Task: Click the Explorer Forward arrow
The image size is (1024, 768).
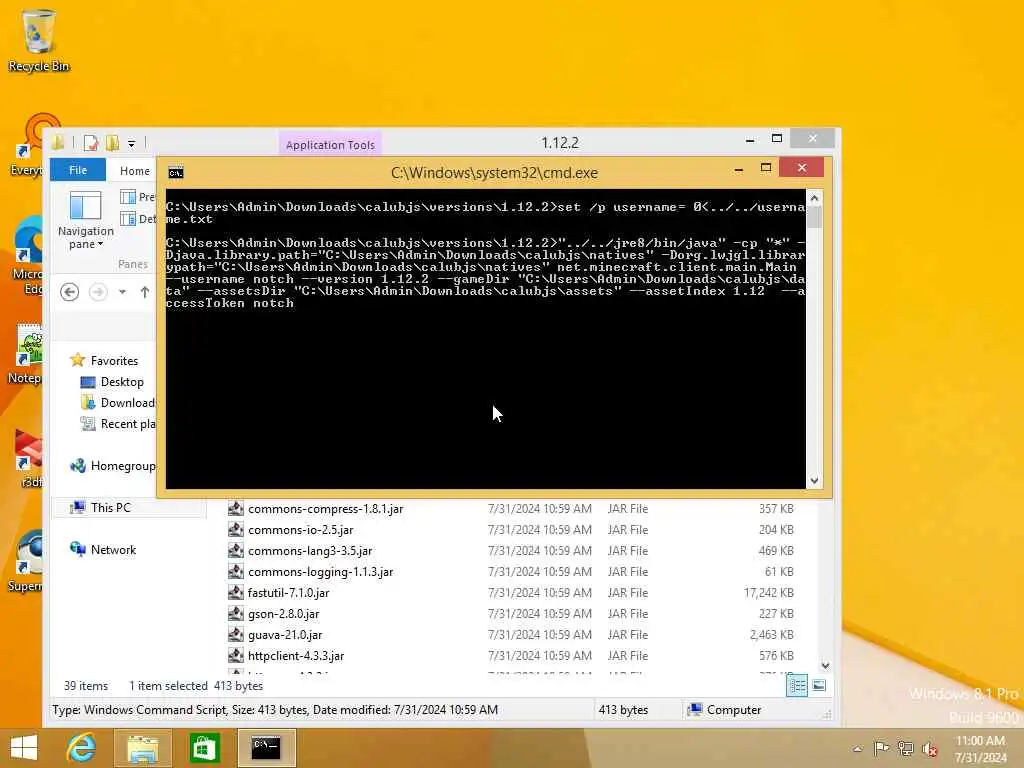Action: point(98,291)
